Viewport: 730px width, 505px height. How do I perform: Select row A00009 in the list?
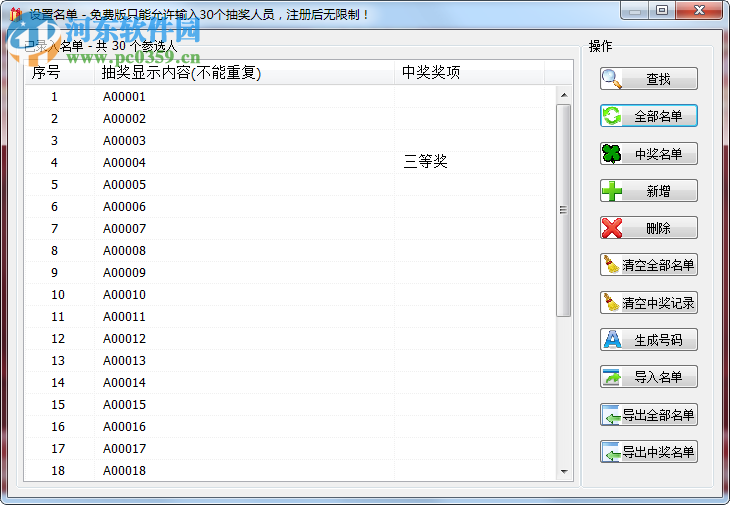(284, 273)
